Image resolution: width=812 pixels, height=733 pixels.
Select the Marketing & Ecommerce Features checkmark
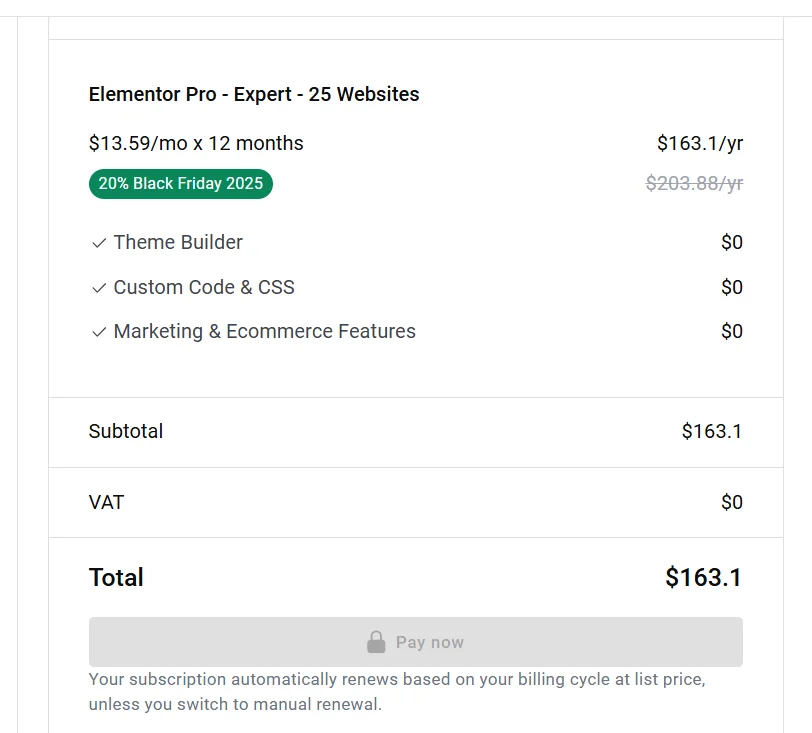(x=97, y=331)
